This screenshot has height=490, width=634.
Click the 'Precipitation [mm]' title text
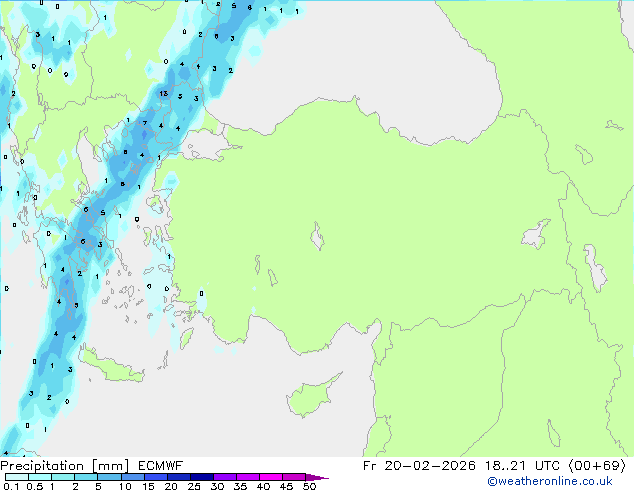tap(65, 466)
